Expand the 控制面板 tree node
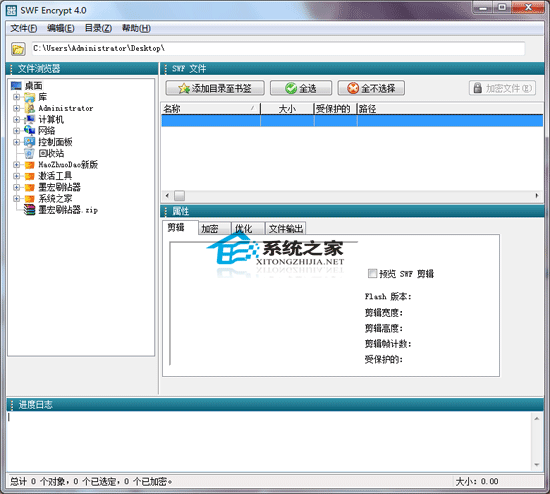 click(16, 142)
